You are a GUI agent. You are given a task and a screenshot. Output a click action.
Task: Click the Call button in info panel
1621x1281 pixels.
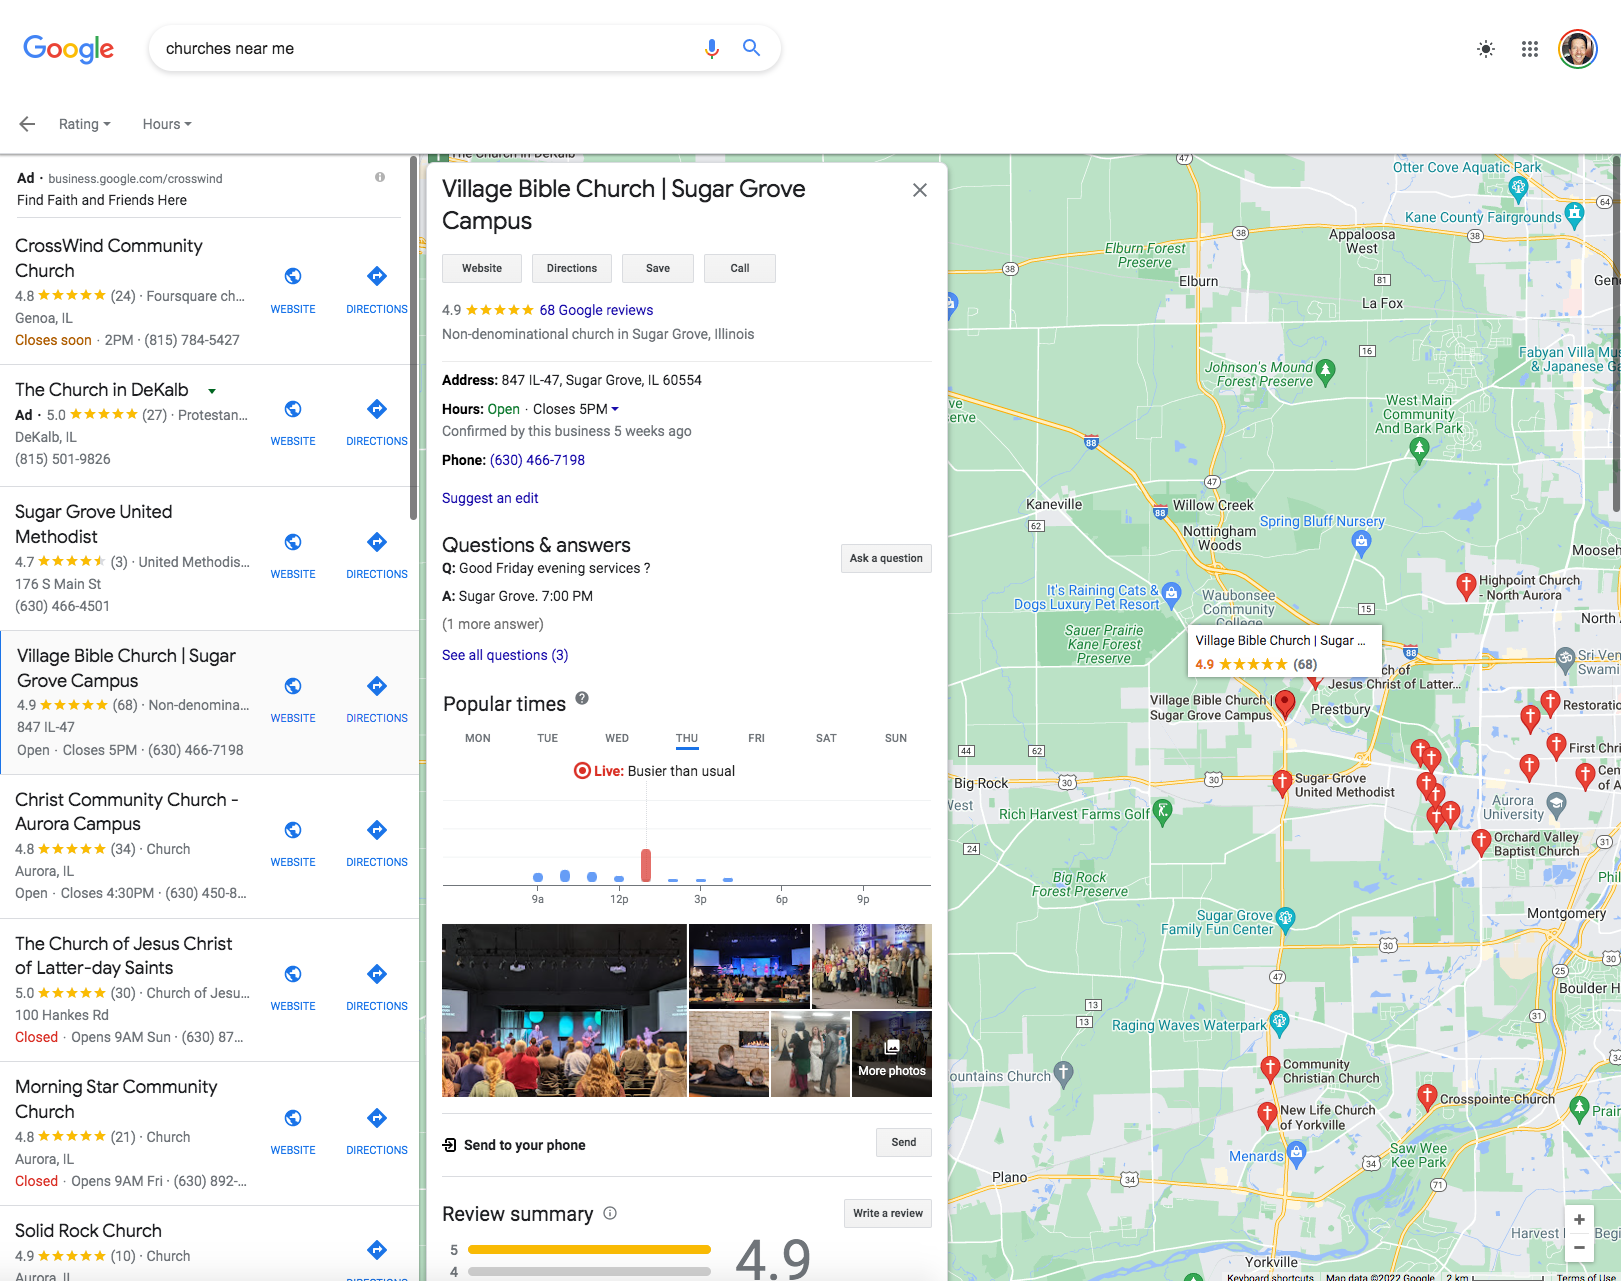point(740,268)
